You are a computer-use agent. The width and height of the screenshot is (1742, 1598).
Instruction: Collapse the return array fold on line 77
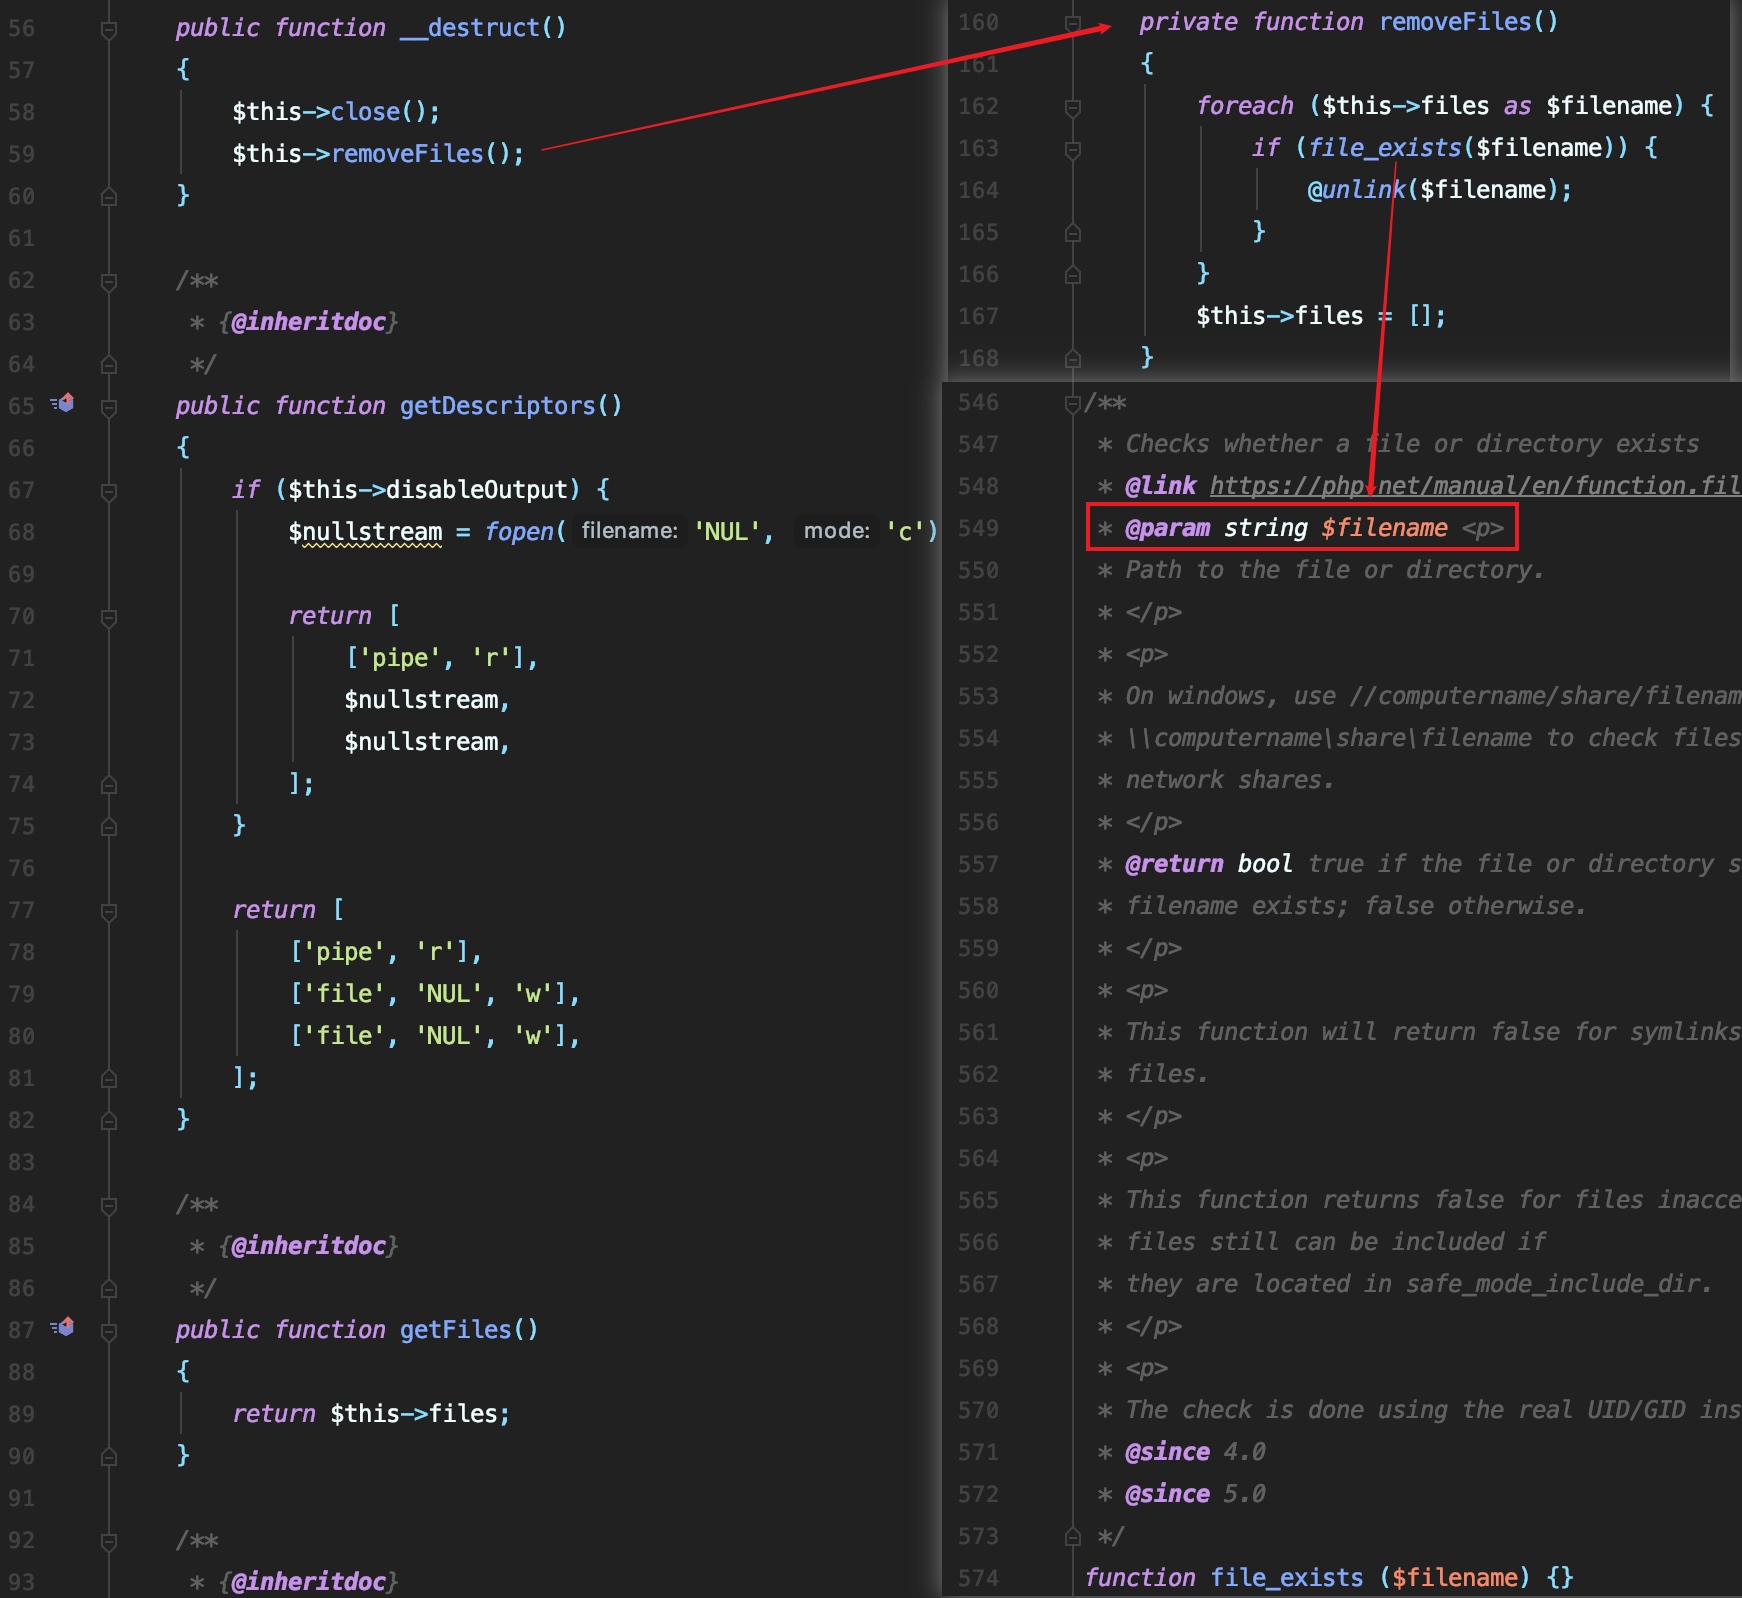coord(109,911)
